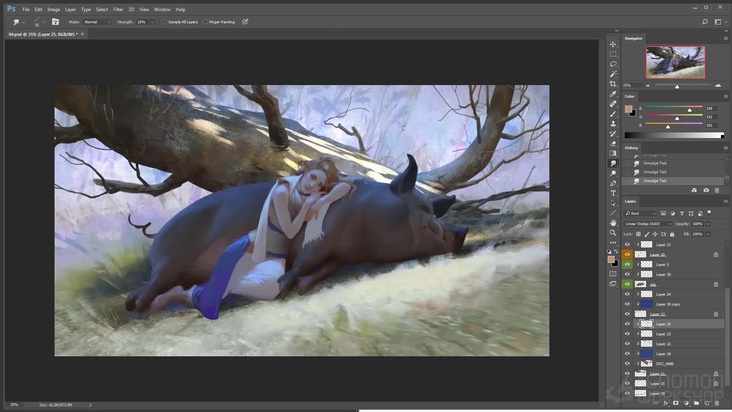732x412 pixels.
Task: Select the Type tool
Action: 613,193
